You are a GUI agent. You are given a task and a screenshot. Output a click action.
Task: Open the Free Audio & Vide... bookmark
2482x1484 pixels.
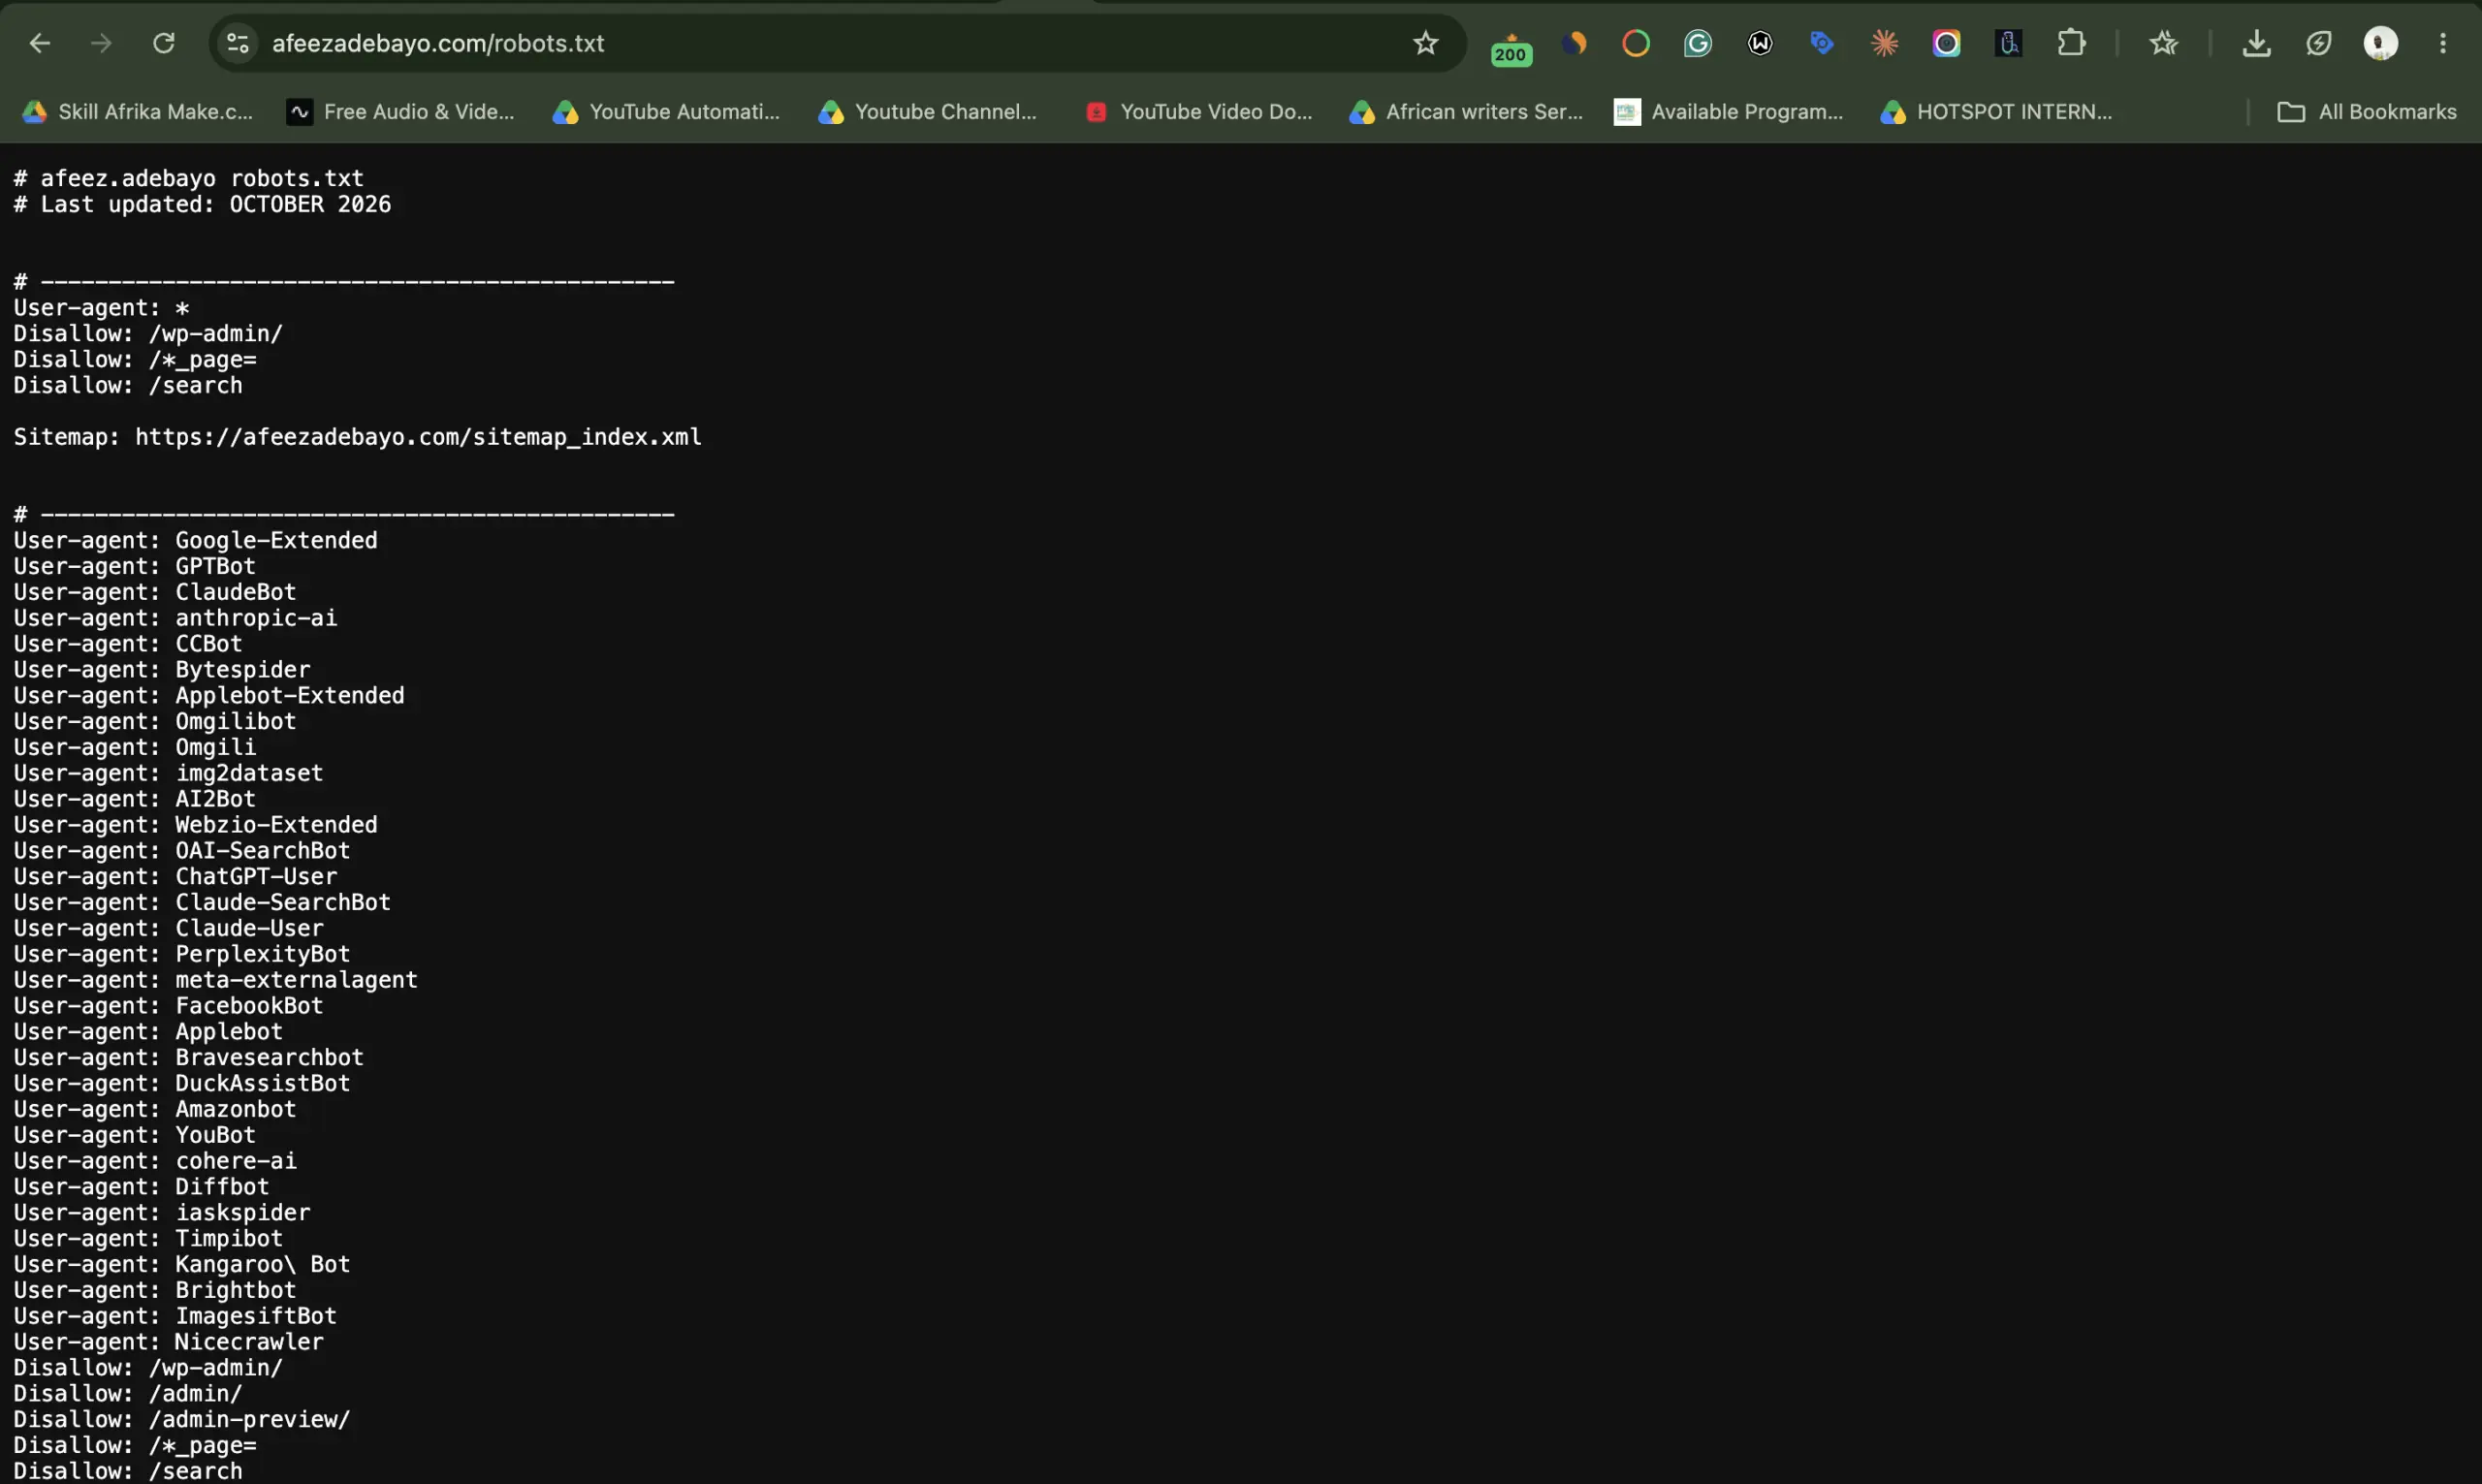(x=400, y=112)
